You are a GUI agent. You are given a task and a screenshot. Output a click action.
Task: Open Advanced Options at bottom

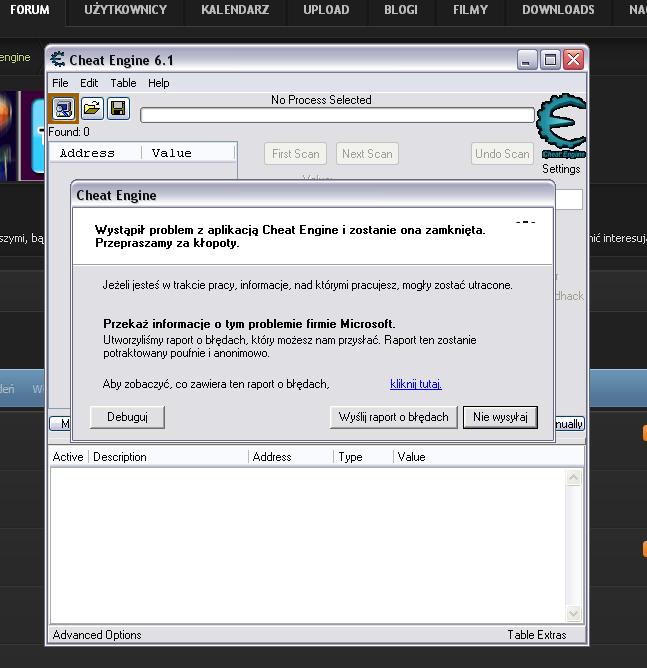[x=97, y=635]
